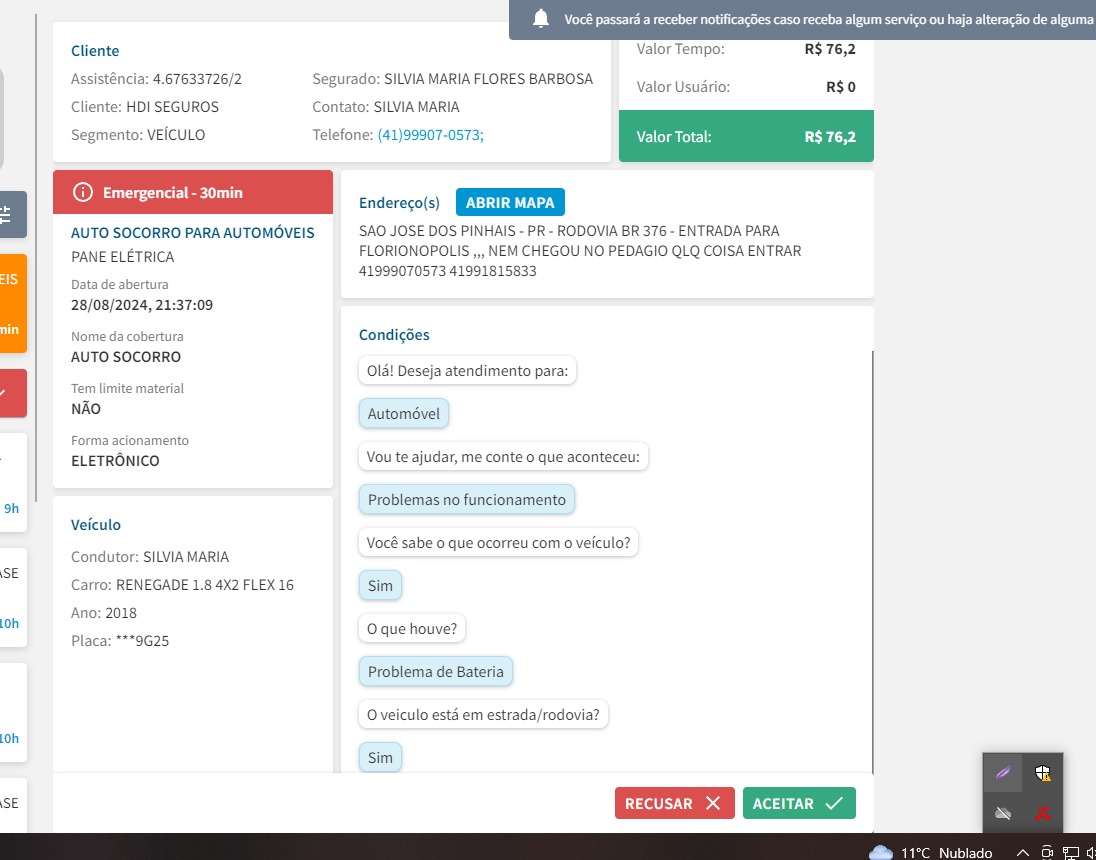Click the 'Valor Total' green bar
The image size is (1096, 860).
[x=746, y=136]
